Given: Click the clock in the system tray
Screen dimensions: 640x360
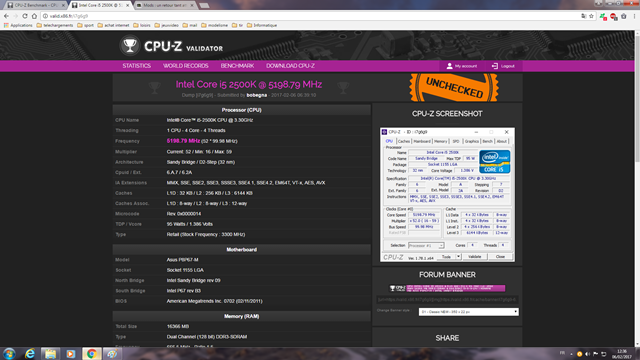Looking at the screenshot, I should point(622,354).
